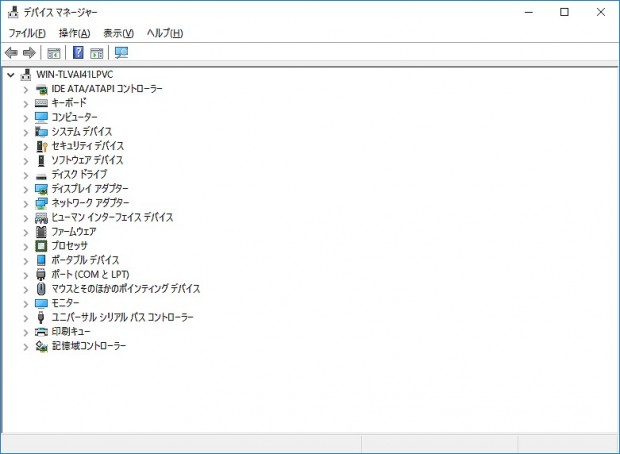Image resolution: width=620 pixels, height=454 pixels.
Task: Click the ポート (COM と LPT) connector icon
Action: (41, 274)
